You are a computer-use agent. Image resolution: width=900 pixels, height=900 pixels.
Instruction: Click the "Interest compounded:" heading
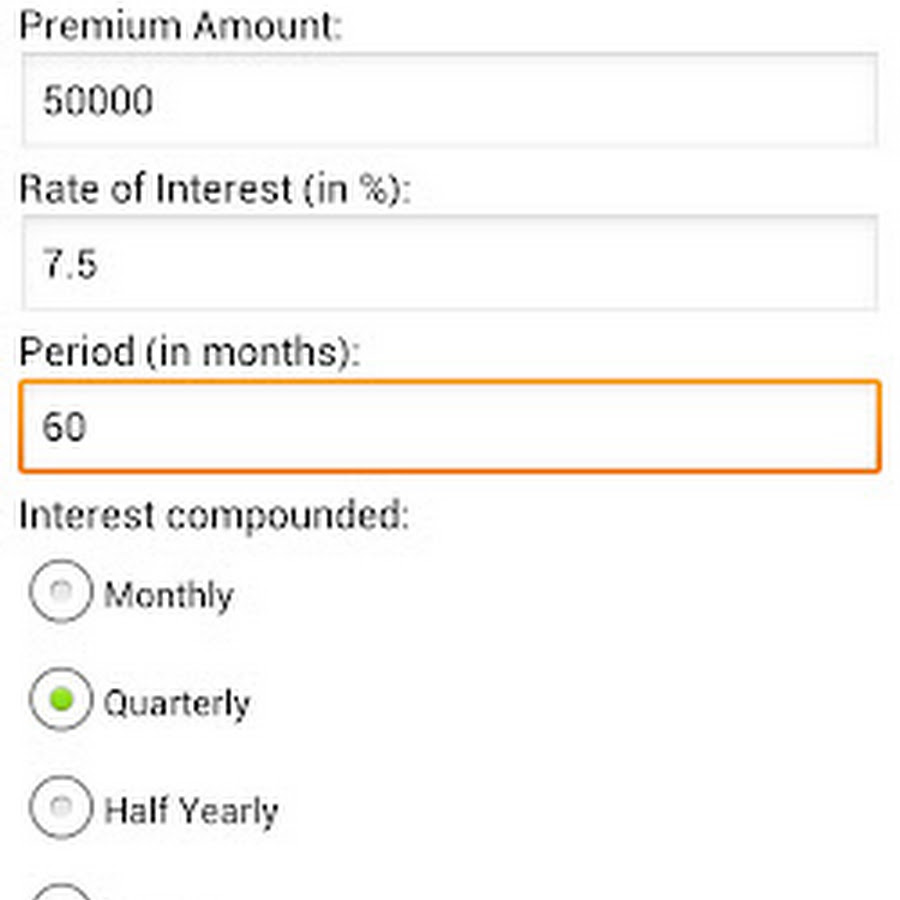[x=214, y=515]
